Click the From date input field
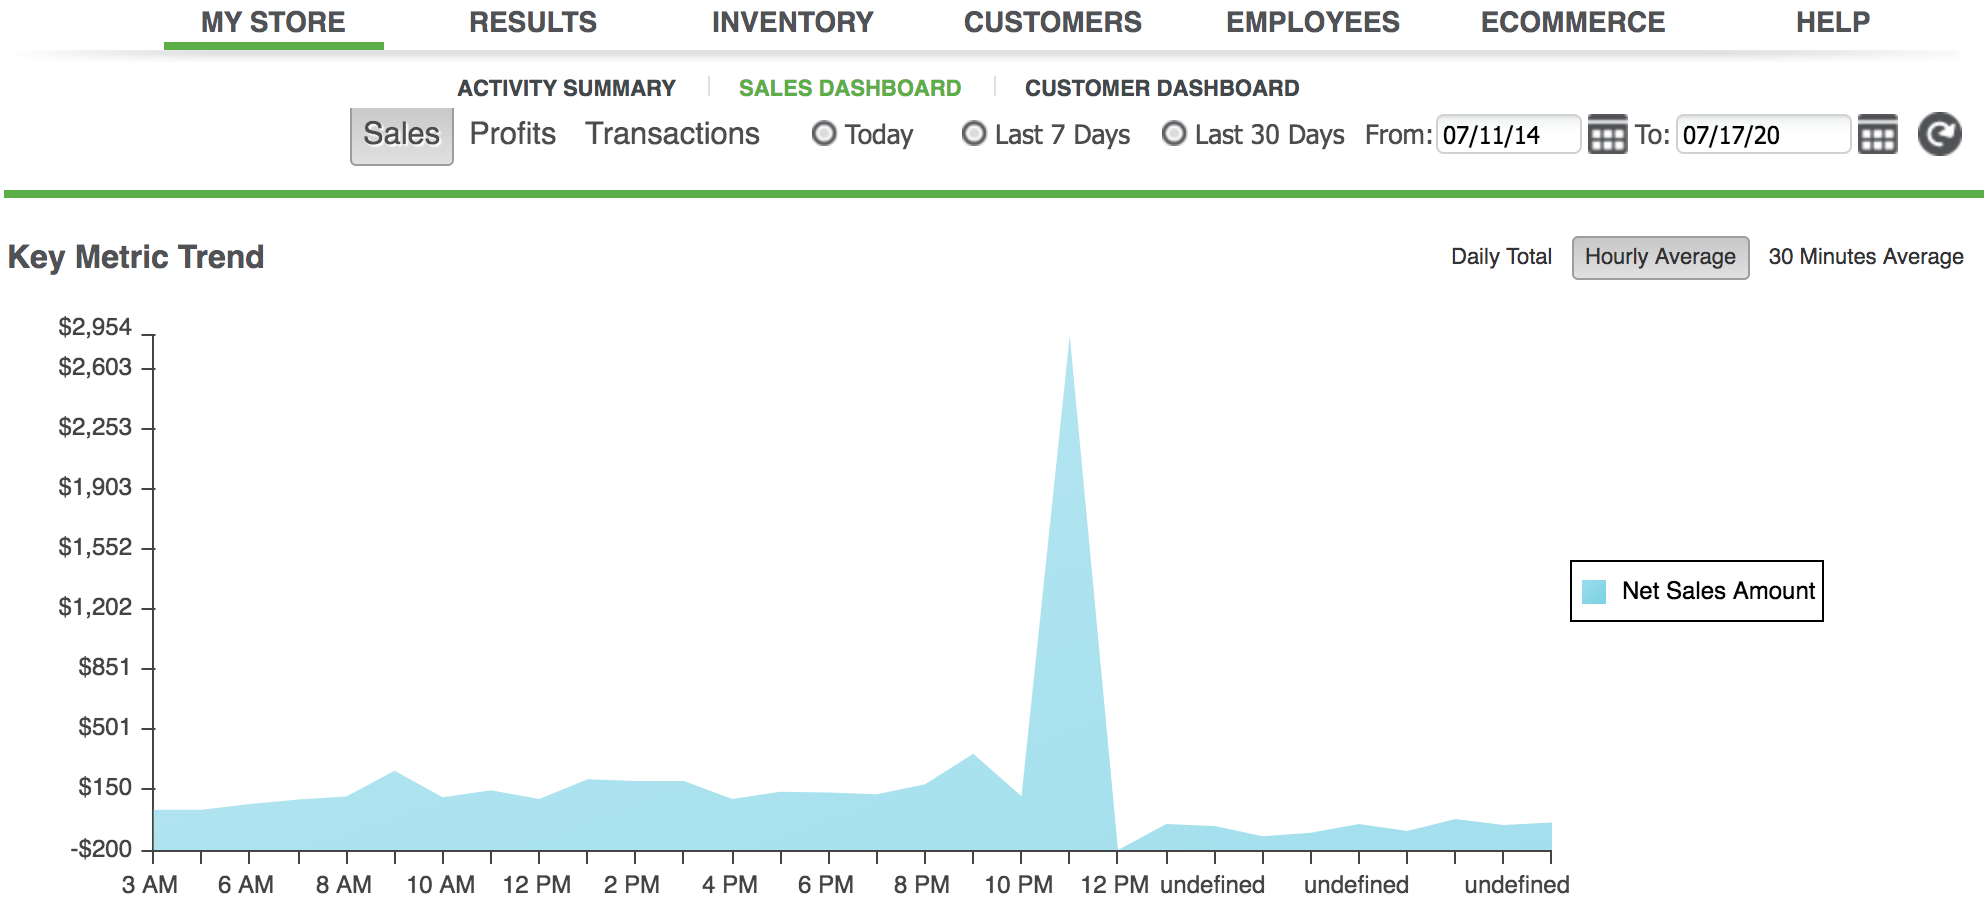 (1508, 135)
